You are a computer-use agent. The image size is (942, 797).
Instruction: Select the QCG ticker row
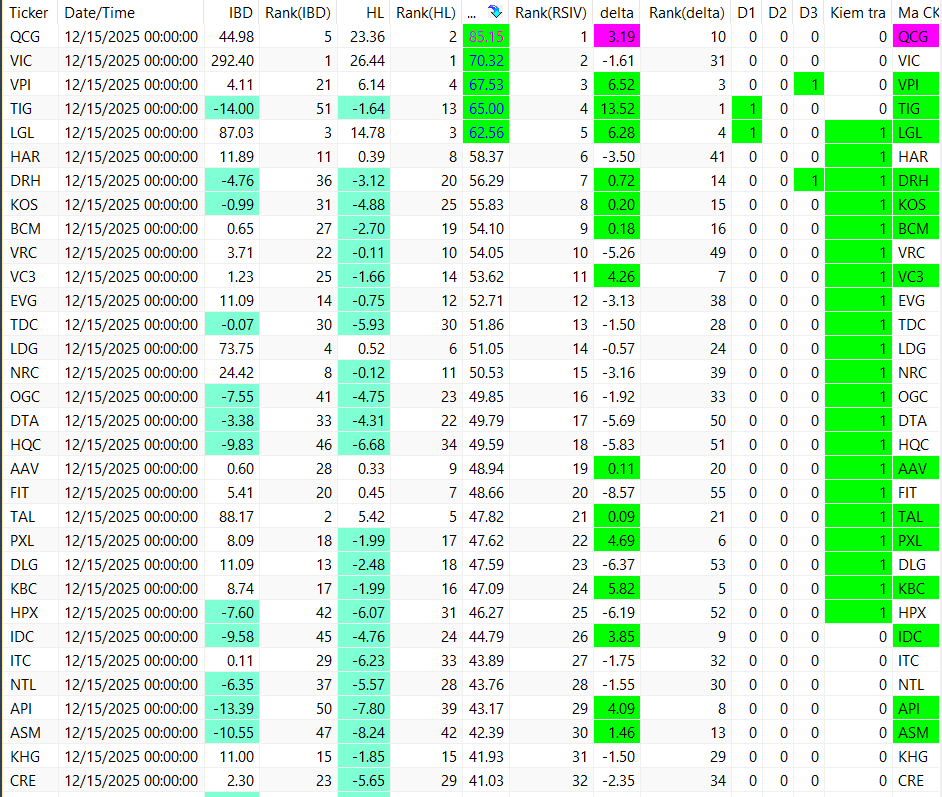coord(471,37)
